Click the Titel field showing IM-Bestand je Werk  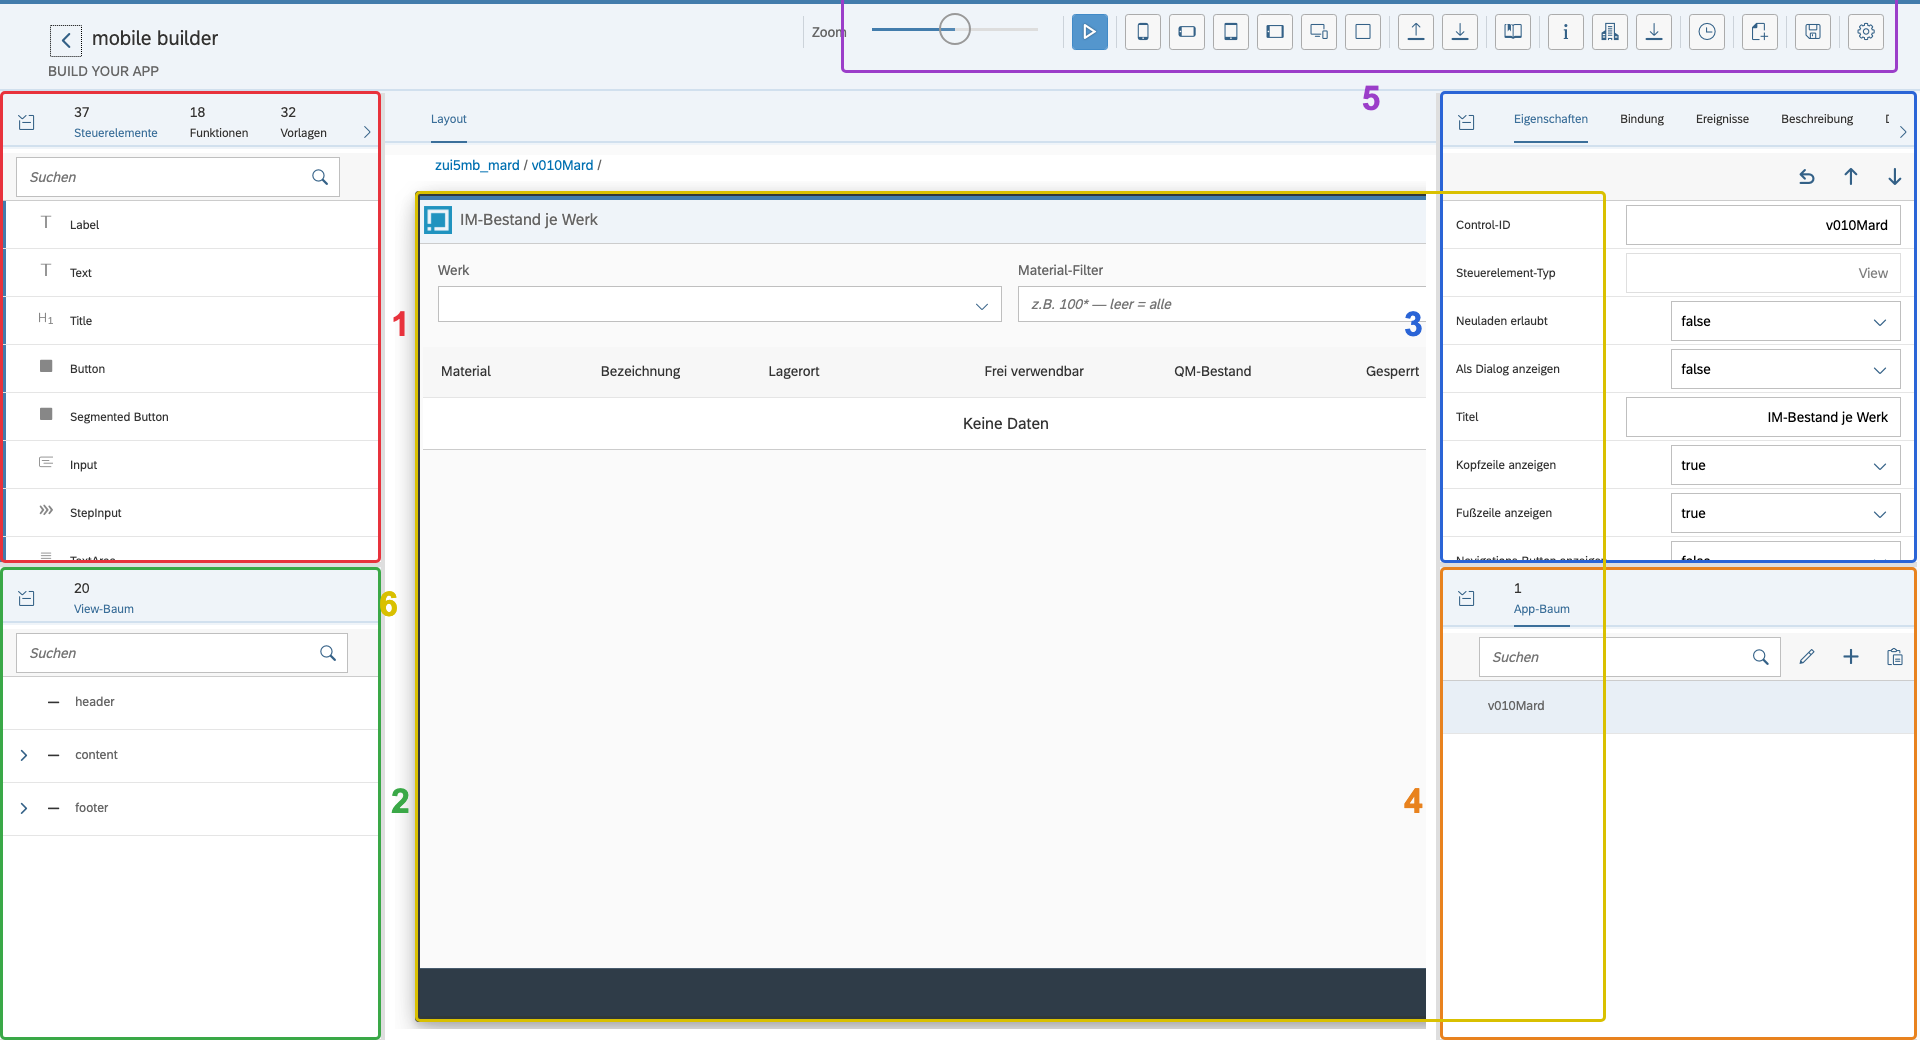1763,417
